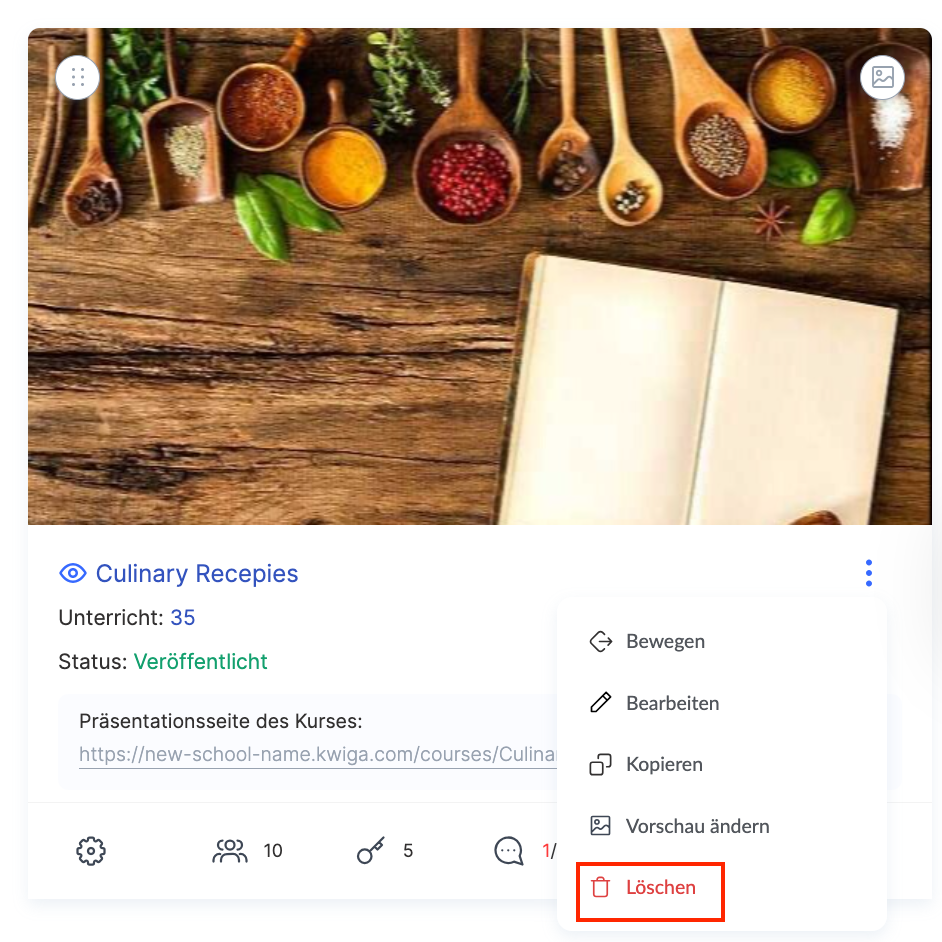The image size is (942, 942).
Task: Select Kopieren from the context menu
Action: [x=722, y=764]
